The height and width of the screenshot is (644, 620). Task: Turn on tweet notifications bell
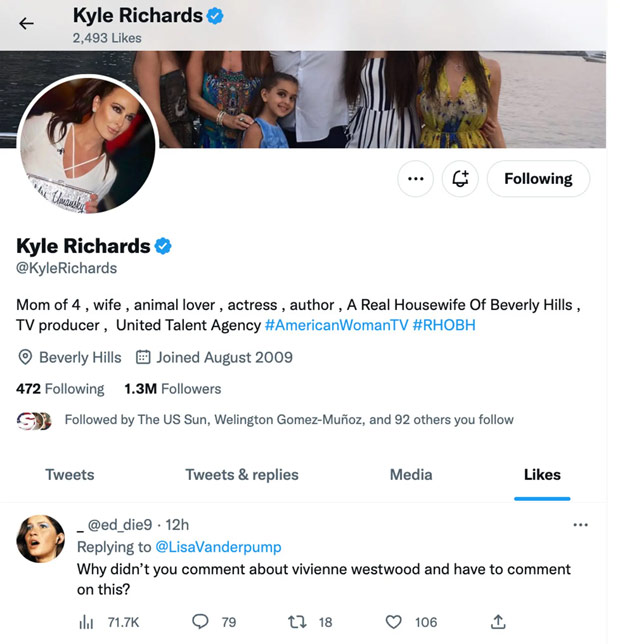tap(460, 179)
